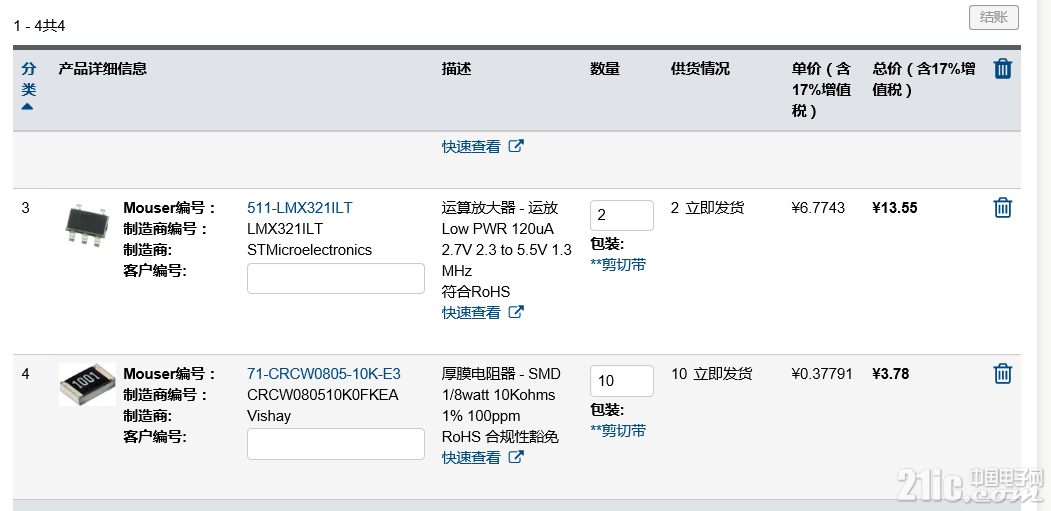Image resolution: width=1051 pixels, height=511 pixels.
Task: Remove LMX321ILT row with trash icon
Action: [x=1003, y=208]
